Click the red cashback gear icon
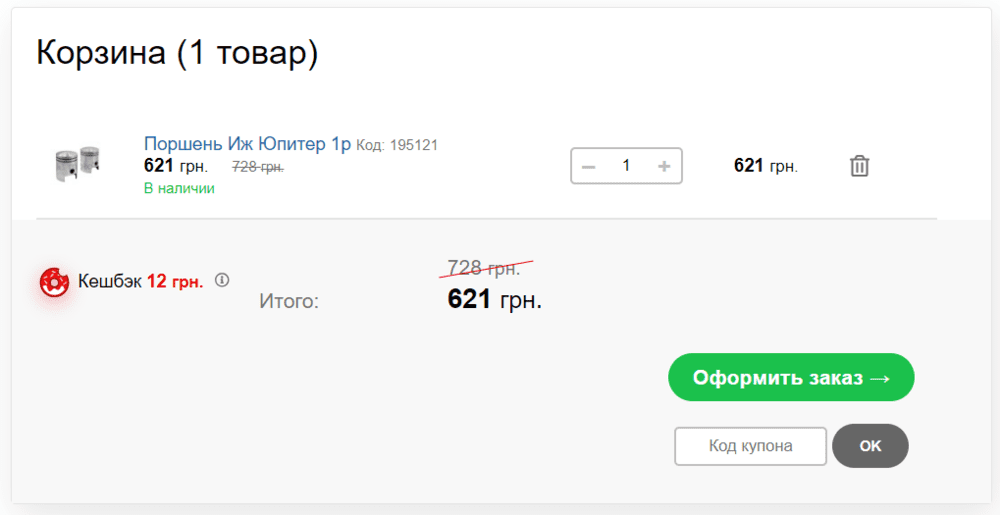1000x515 pixels. click(54, 283)
